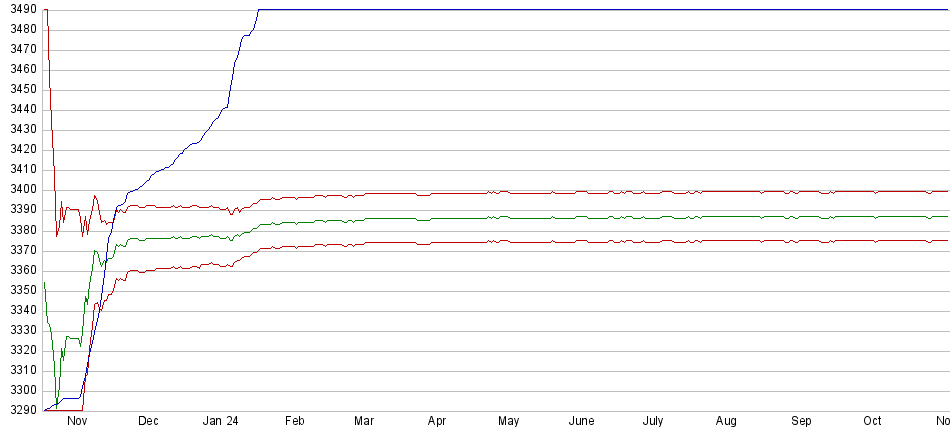Select the 3350 y-axis value label

(20, 290)
